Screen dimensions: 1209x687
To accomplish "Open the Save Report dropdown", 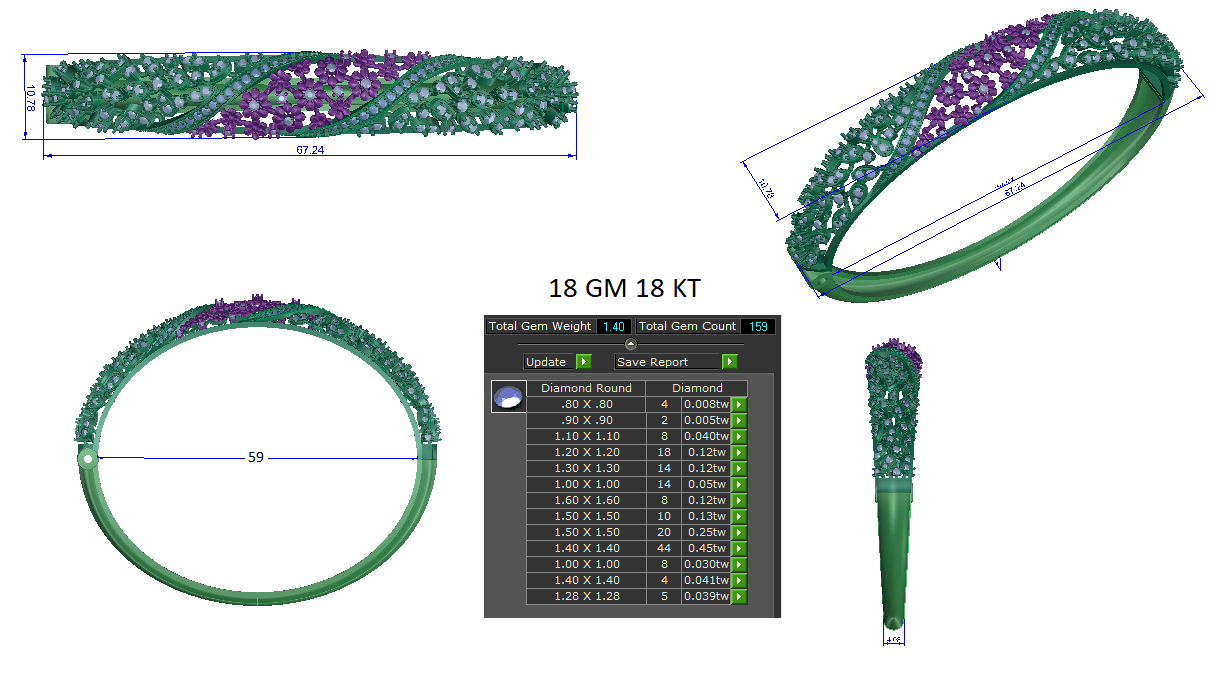I will click(667, 362).
